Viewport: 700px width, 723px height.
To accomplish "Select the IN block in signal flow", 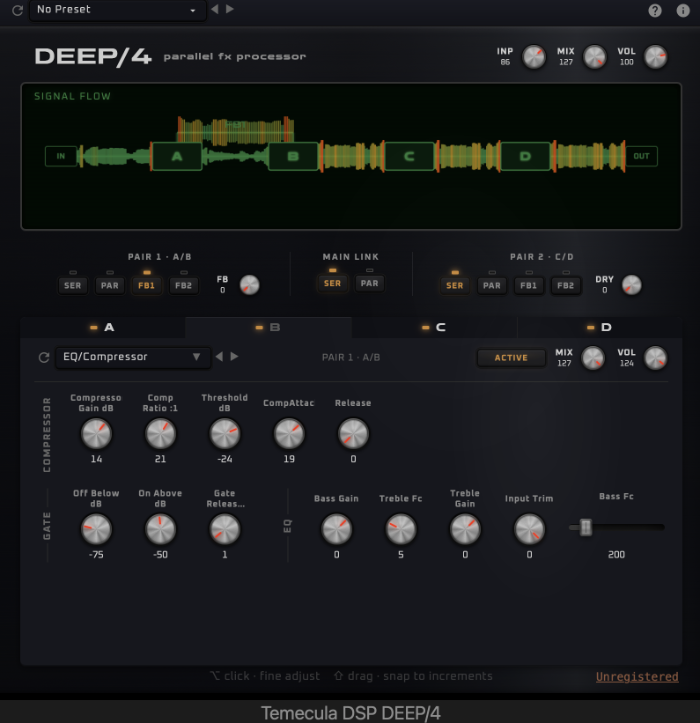I will 61,156.
